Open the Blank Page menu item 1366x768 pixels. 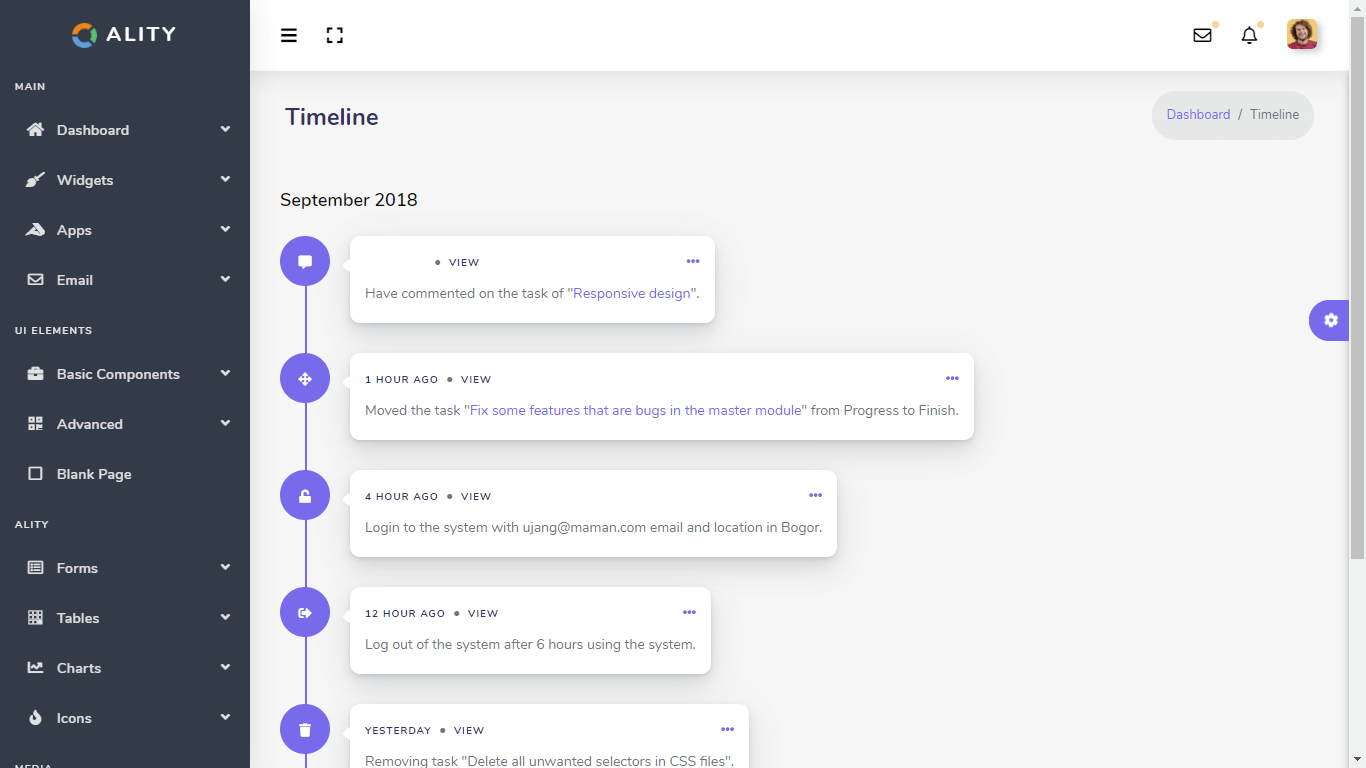tap(94, 474)
